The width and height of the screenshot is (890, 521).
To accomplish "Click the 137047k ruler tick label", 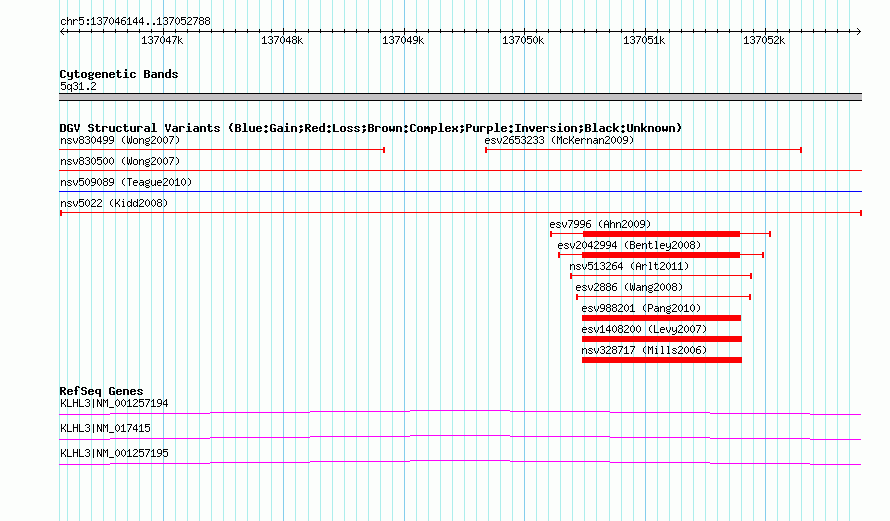I will (x=162, y=40).
